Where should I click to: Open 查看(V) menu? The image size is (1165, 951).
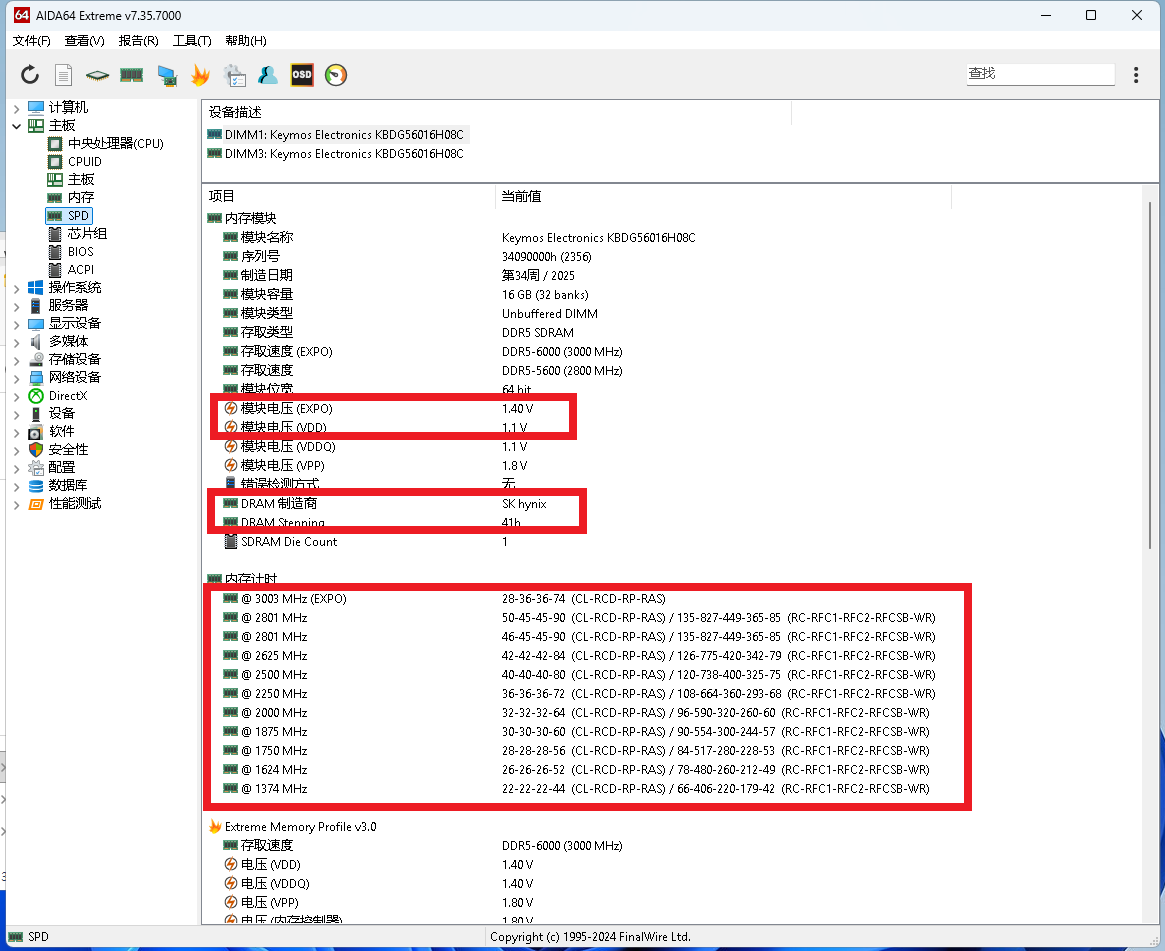[84, 41]
